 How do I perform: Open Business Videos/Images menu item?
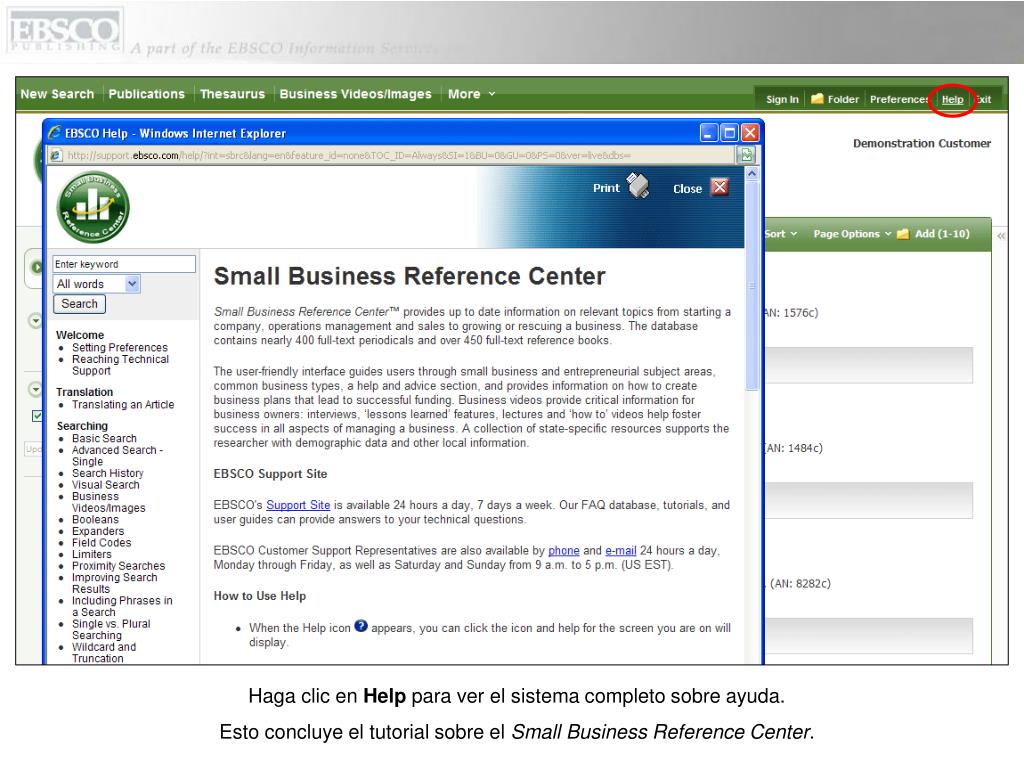tap(355, 94)
